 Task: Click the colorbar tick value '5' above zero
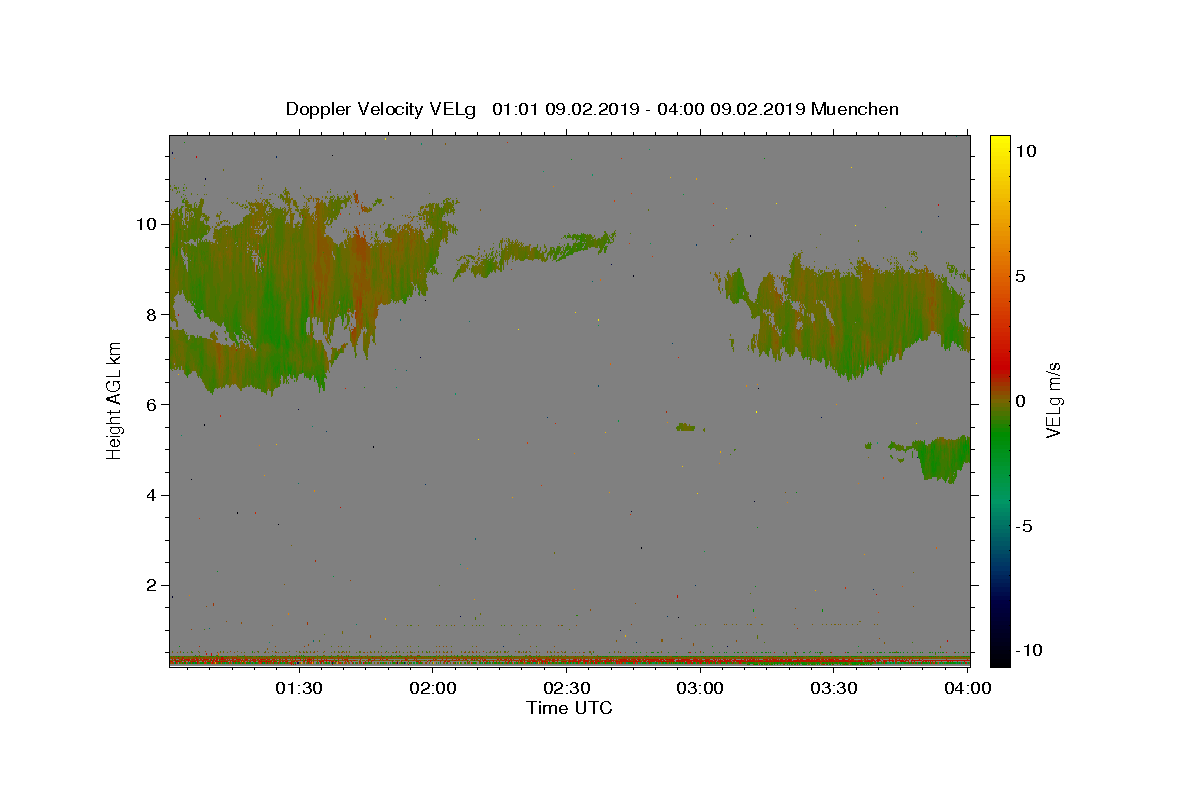[x=1021, y=276]
